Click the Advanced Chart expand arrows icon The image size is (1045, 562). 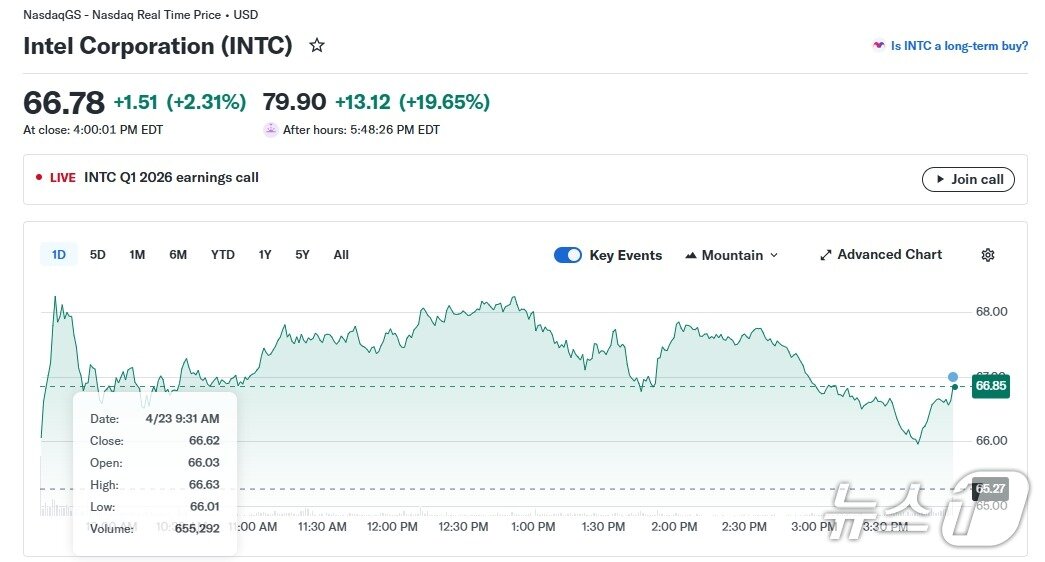pyautogui.click(x=825, y=255)
